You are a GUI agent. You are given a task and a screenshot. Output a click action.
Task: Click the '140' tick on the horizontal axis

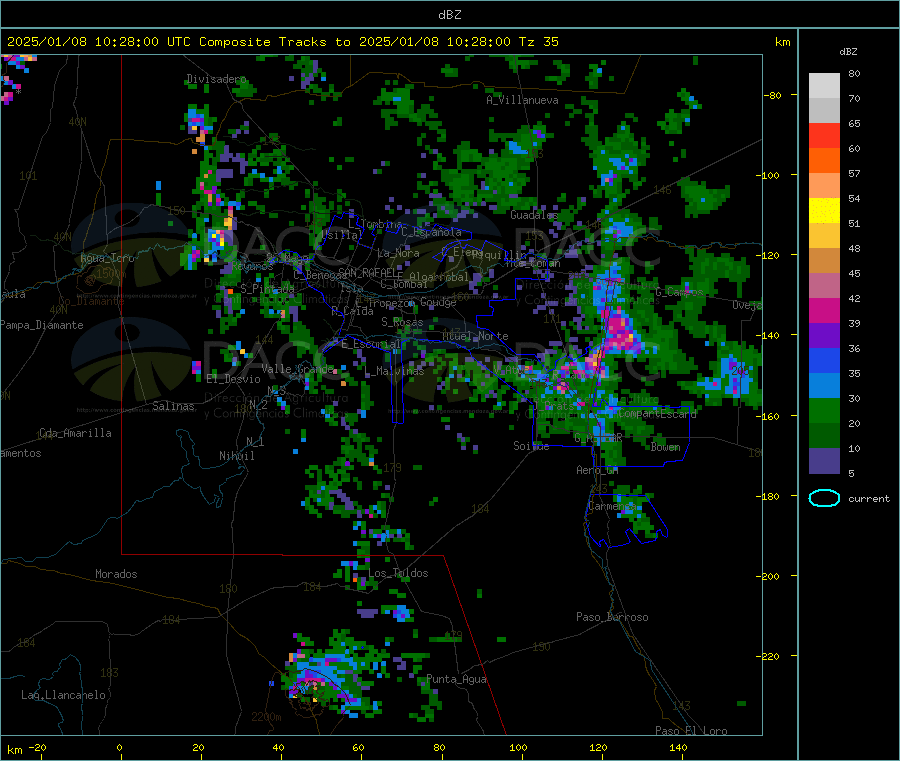point(678,747)
